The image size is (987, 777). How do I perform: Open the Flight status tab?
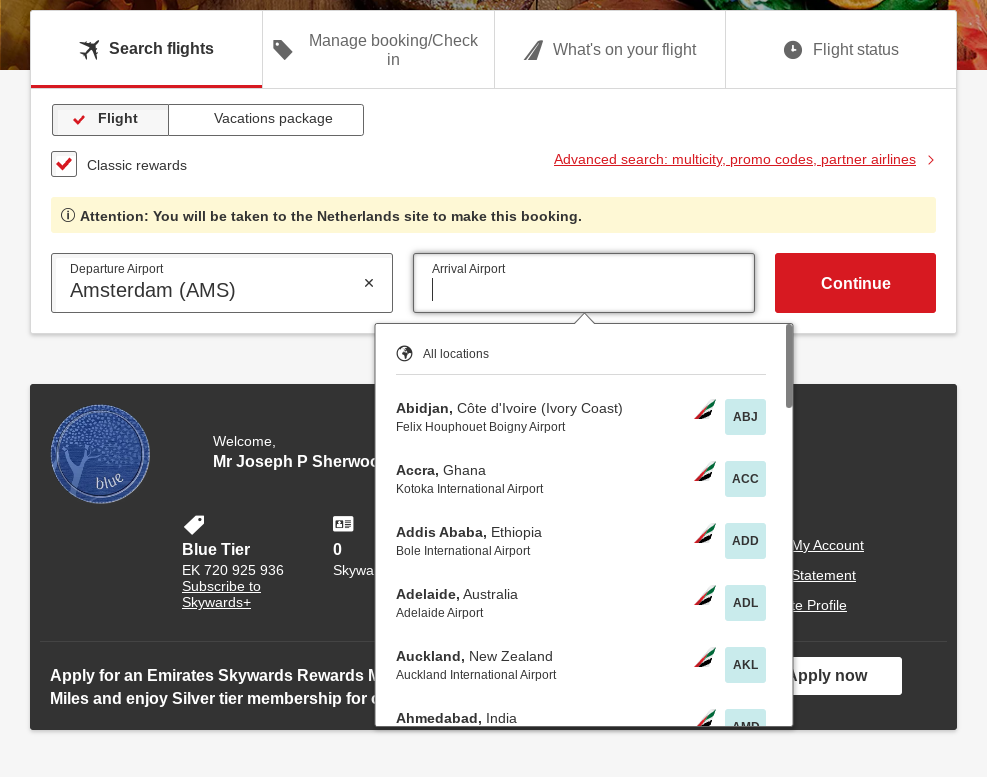(841, 49)
